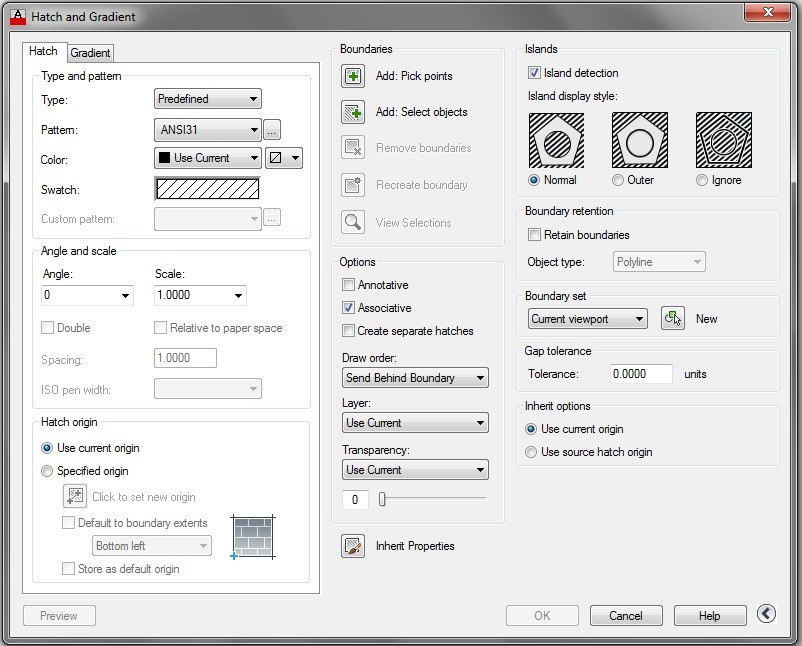Click the Preview button
Viewport: 802px width, 646px height.
(x=58, y=615)
